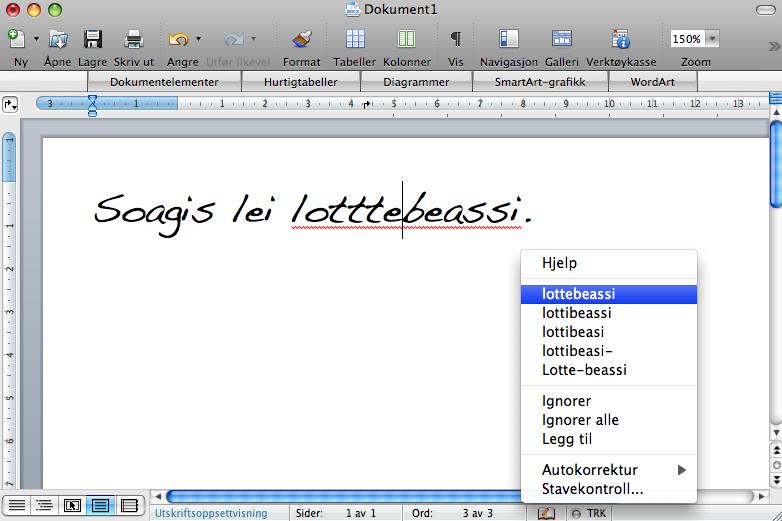
Task: Choose Legg til in the context menu
Action: (608, 439)
